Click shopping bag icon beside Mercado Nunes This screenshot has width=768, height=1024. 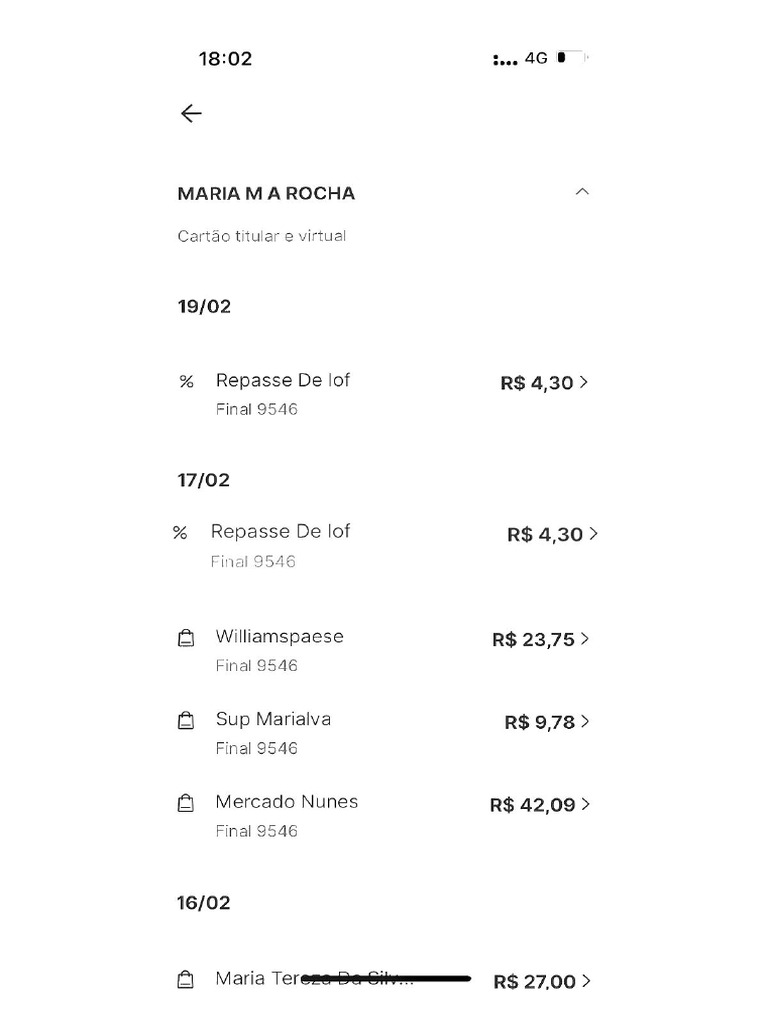point(185,804)
